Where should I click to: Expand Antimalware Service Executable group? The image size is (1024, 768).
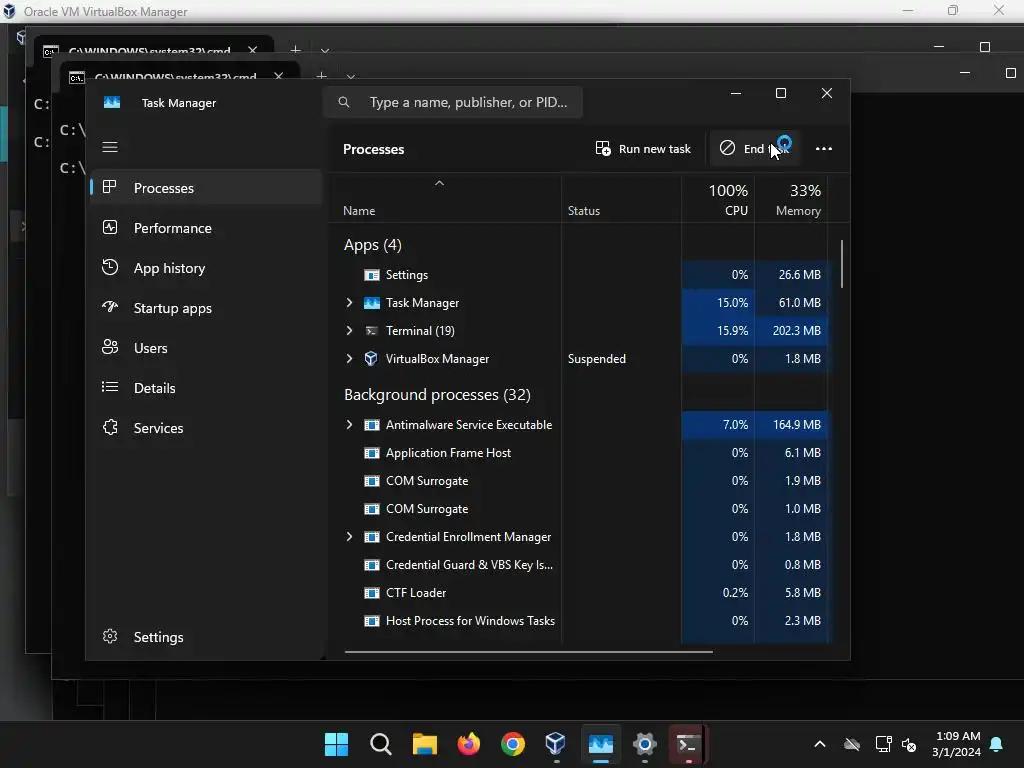(349, 424)
